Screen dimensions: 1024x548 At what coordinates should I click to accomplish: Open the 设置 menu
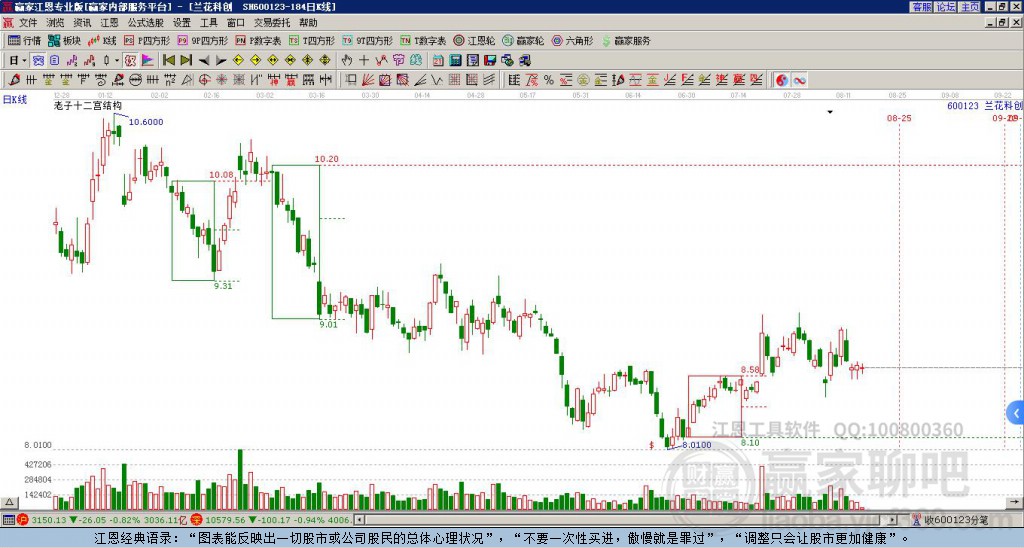(182, 23)
